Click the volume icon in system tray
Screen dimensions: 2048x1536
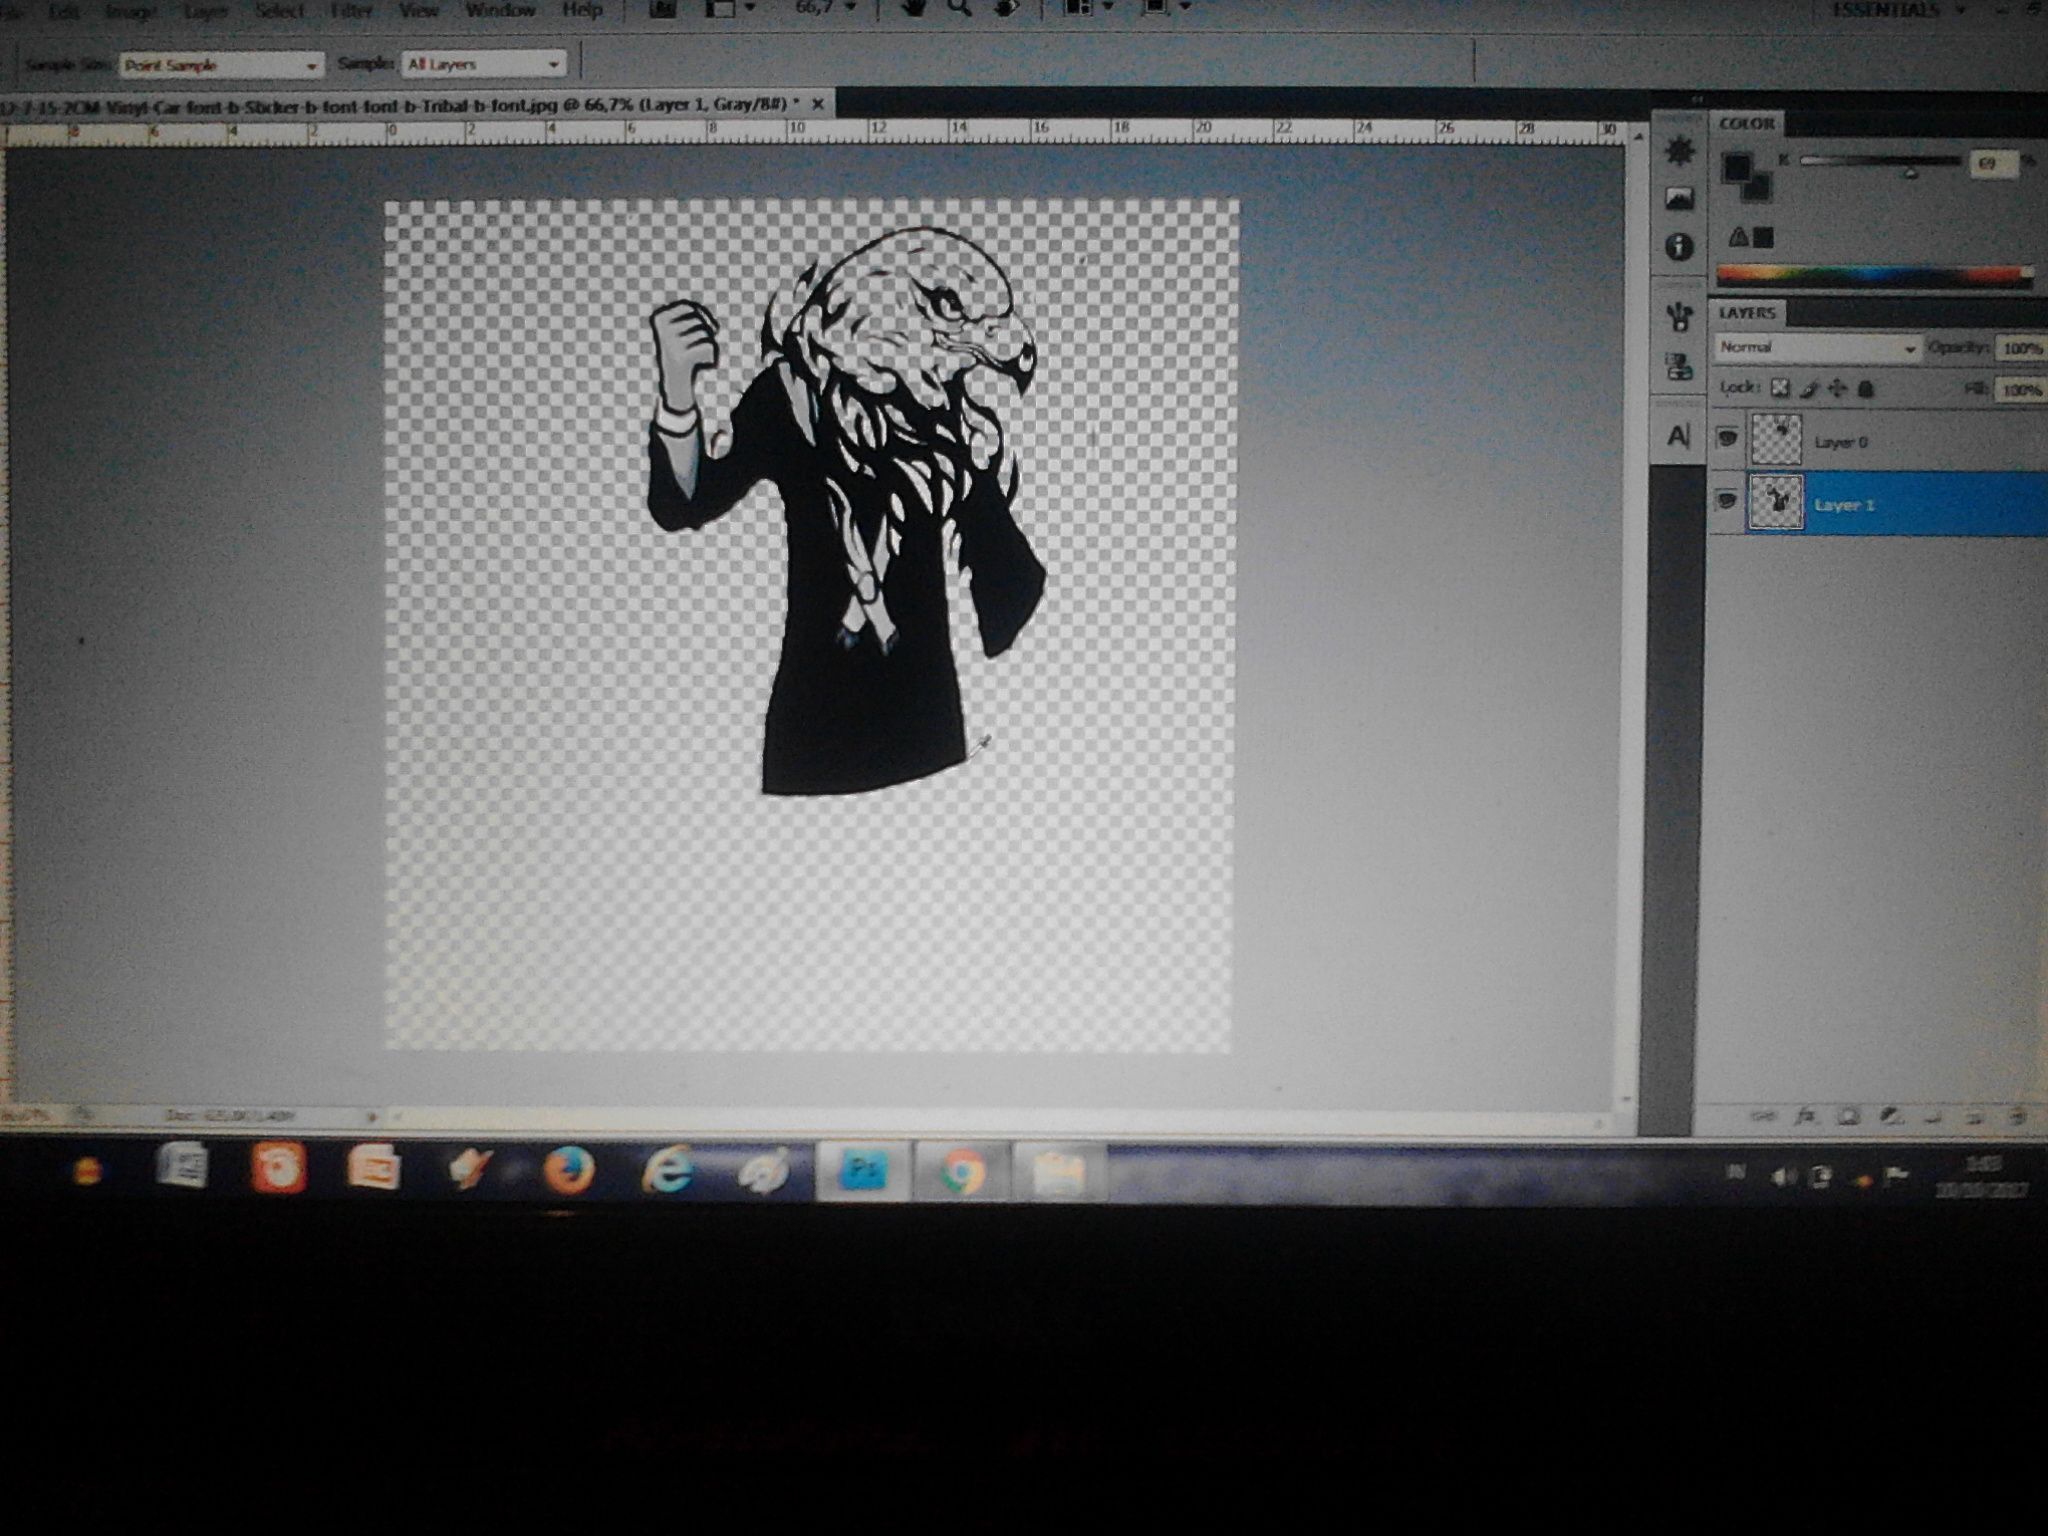(x=1782, y=1177)
